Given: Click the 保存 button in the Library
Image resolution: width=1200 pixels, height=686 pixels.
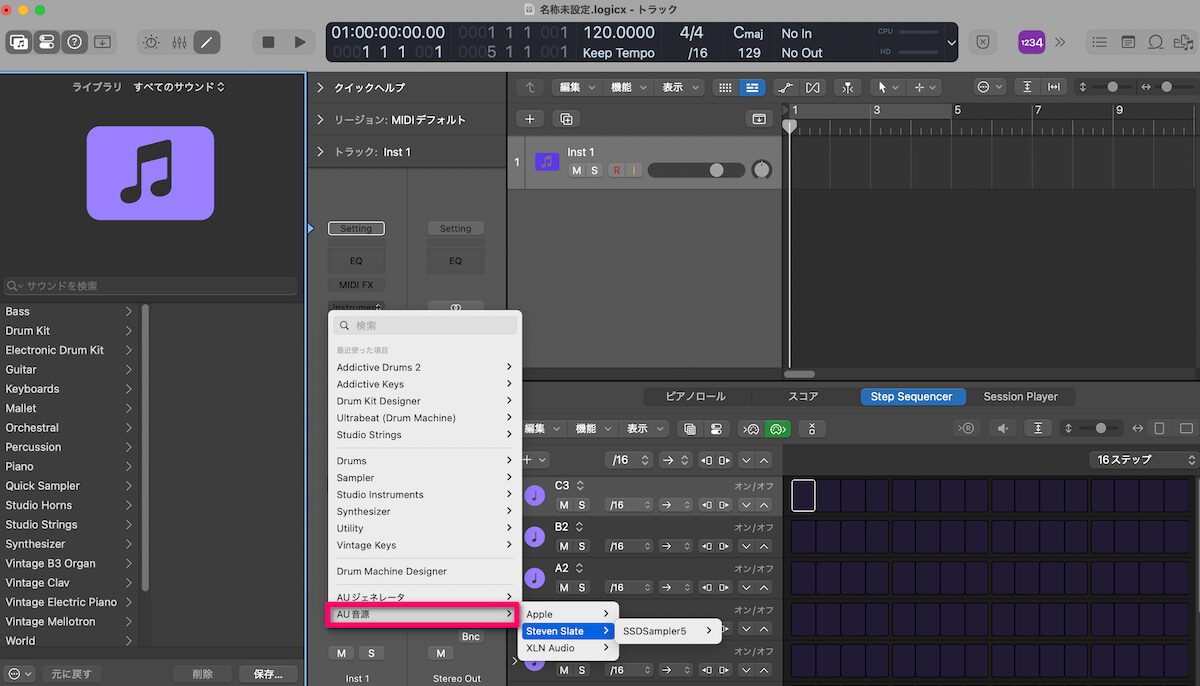Looking at the screenshot, I should (x=267, y=673).
